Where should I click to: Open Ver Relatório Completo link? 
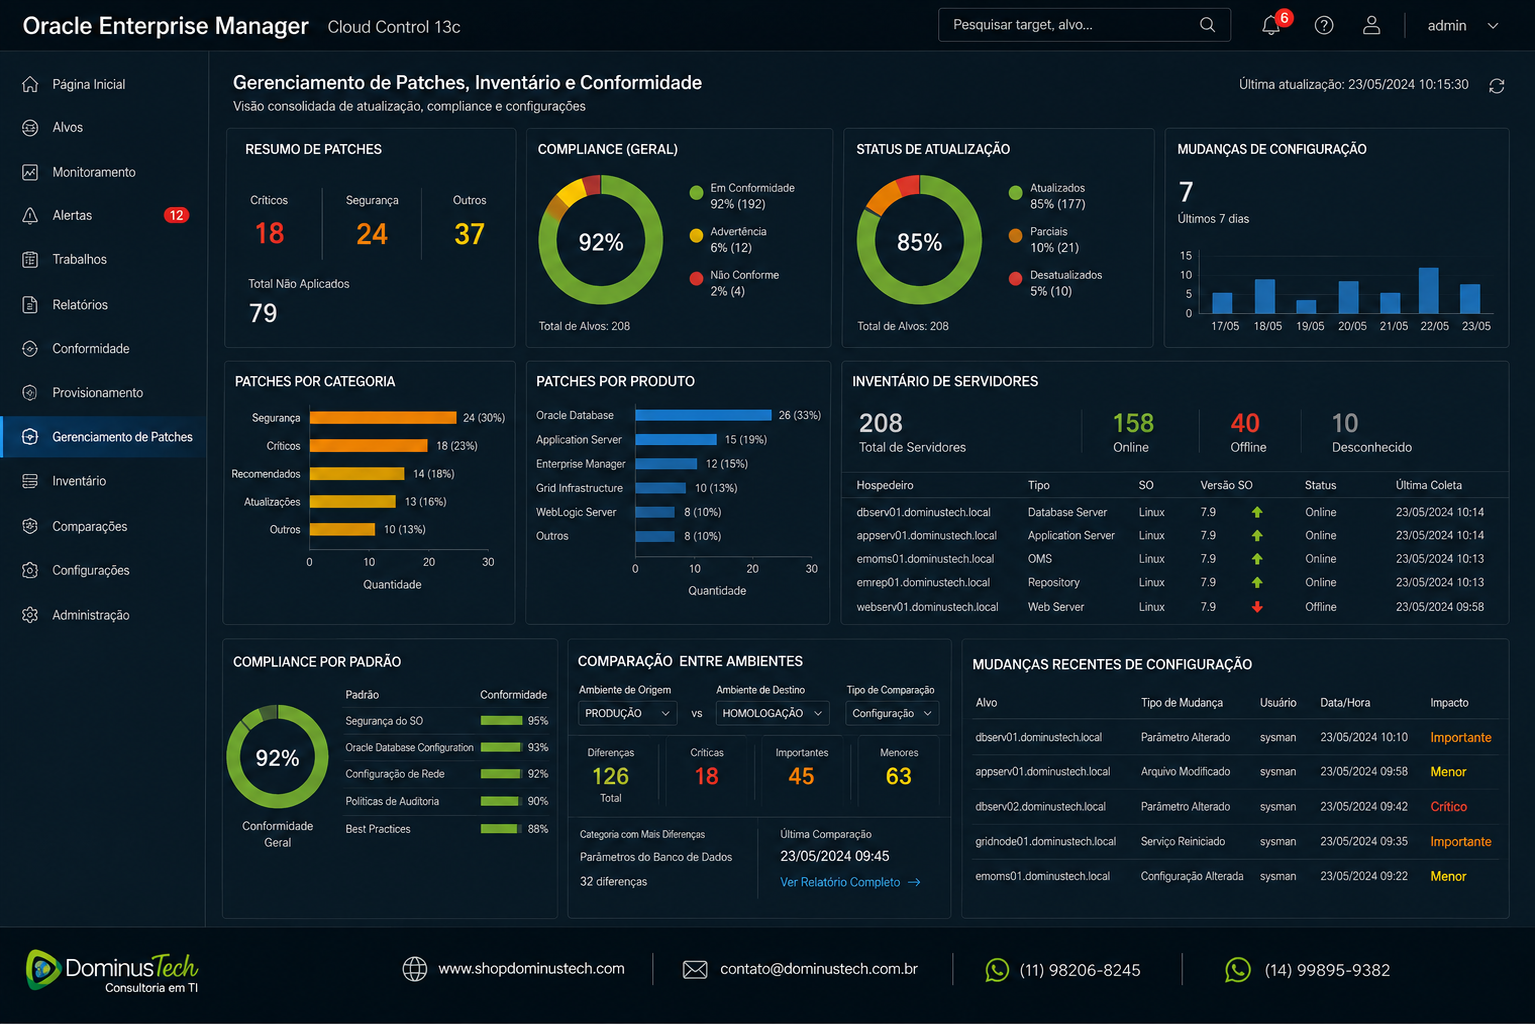tap(850, 882)
